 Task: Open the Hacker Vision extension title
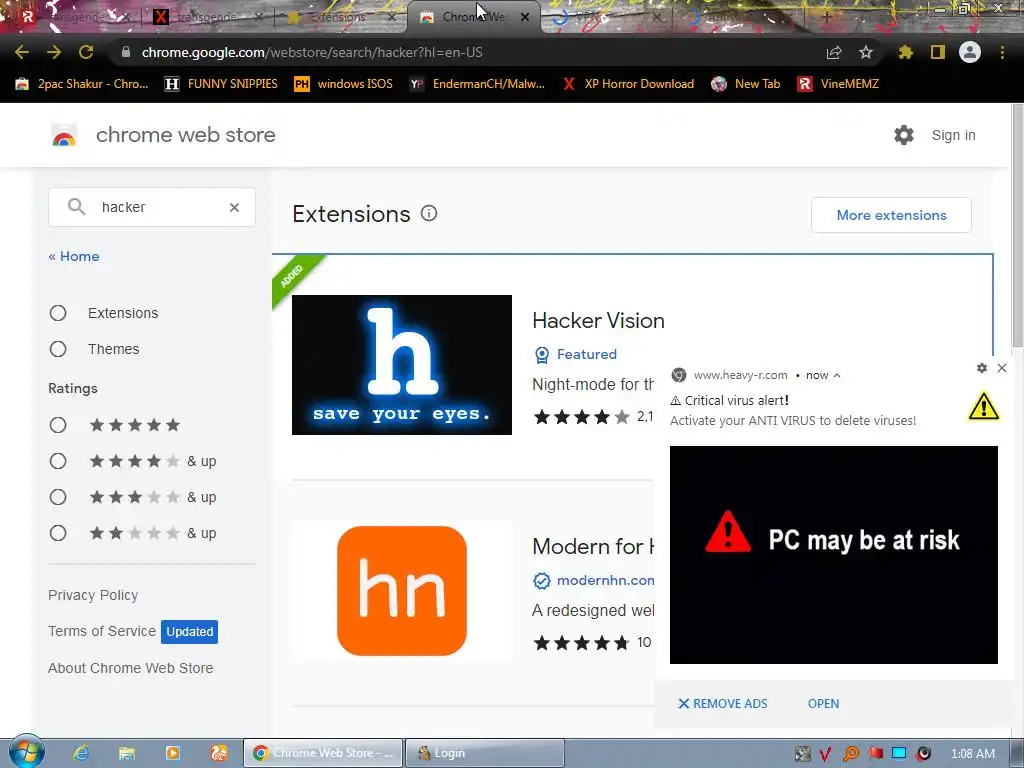(598, 321)
